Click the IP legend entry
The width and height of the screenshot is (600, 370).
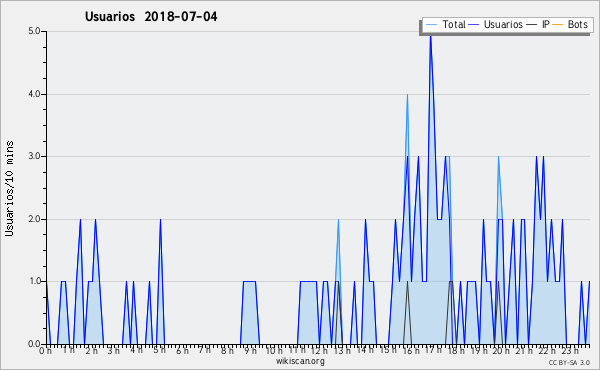[x=538, y=24]
